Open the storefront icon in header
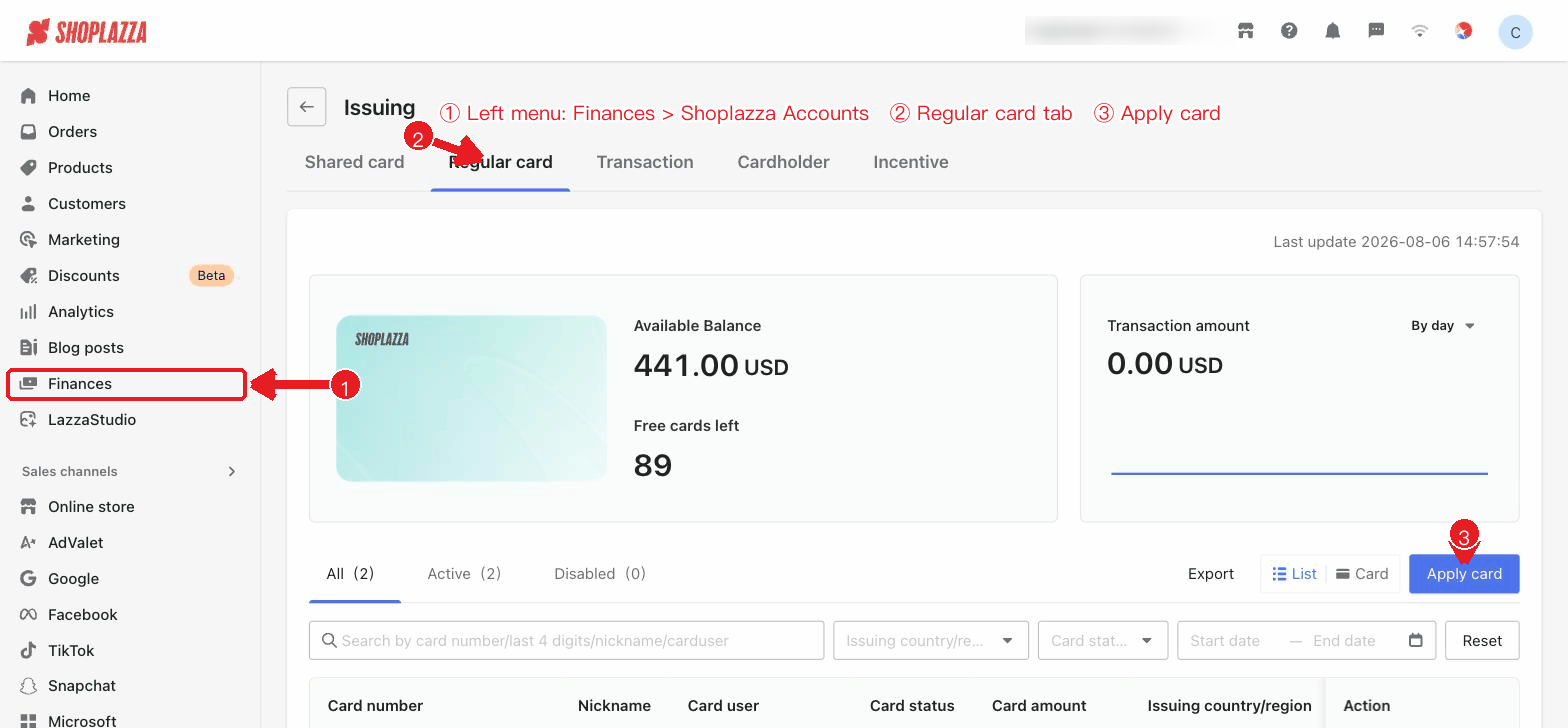1568x728 pixels. tap(1246, 31)
